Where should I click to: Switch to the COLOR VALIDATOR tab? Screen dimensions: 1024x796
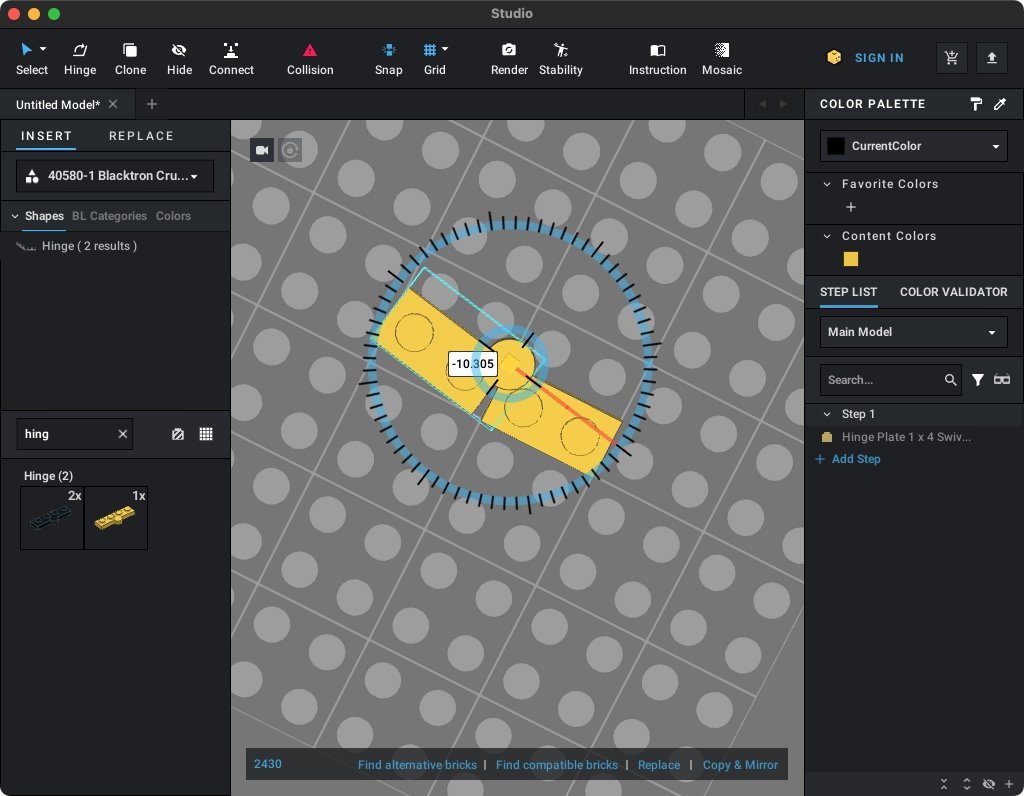(x=953, y=292)
